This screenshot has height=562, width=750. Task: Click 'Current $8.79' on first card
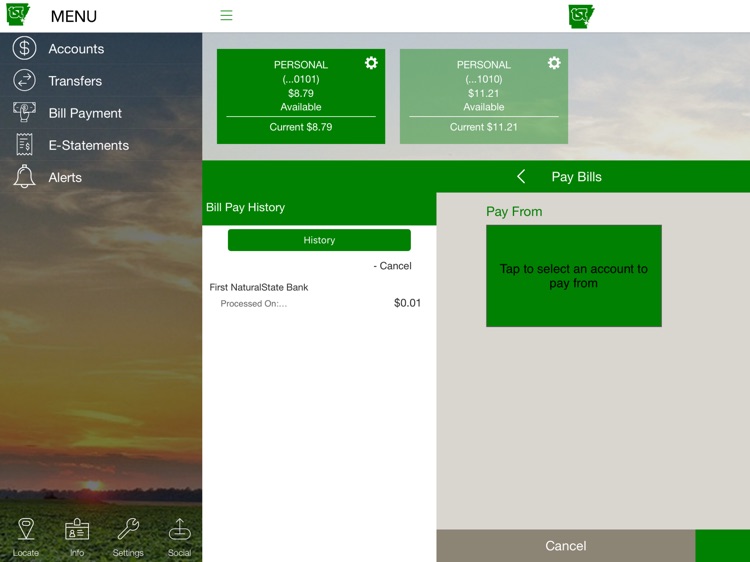(301, 127)
